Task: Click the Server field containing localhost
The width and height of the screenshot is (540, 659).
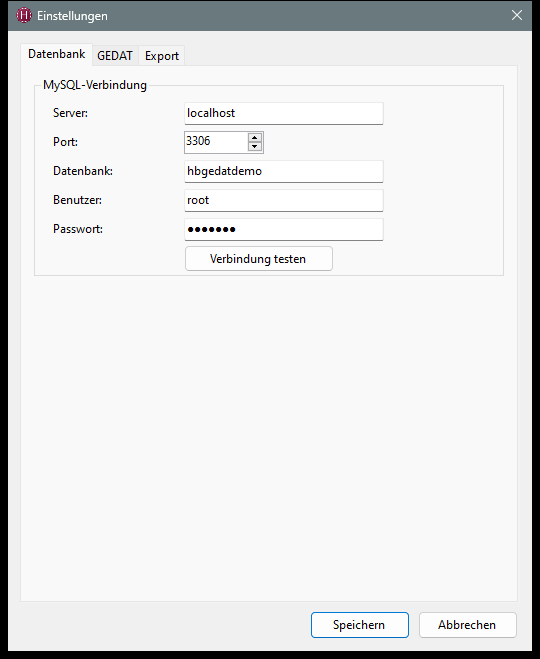Action: pyautogui.click(x=284, y=113)
